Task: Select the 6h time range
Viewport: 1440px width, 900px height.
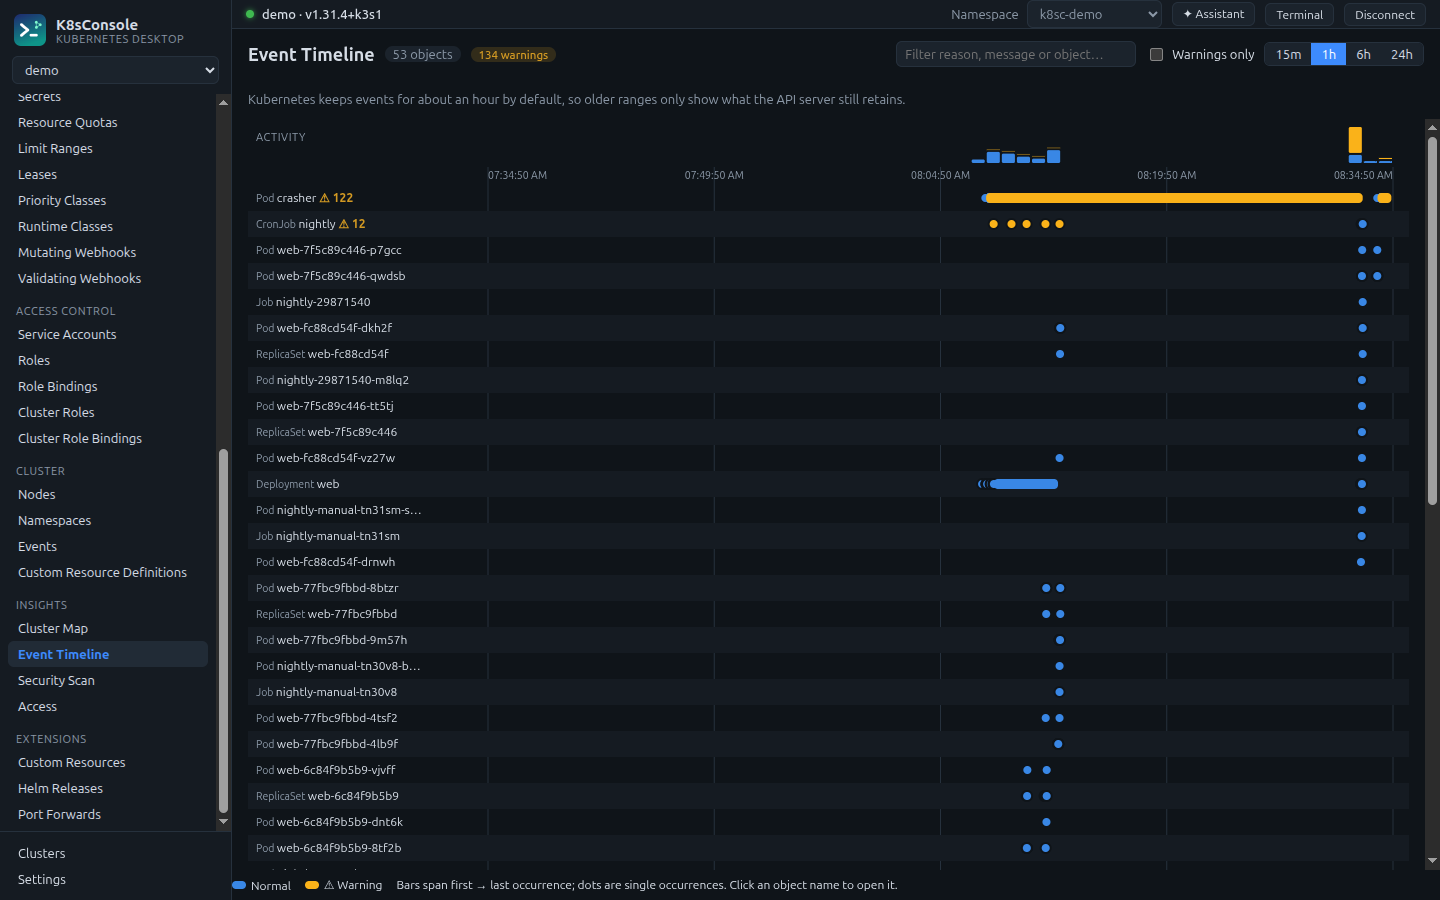Action: coord(1363,55)
